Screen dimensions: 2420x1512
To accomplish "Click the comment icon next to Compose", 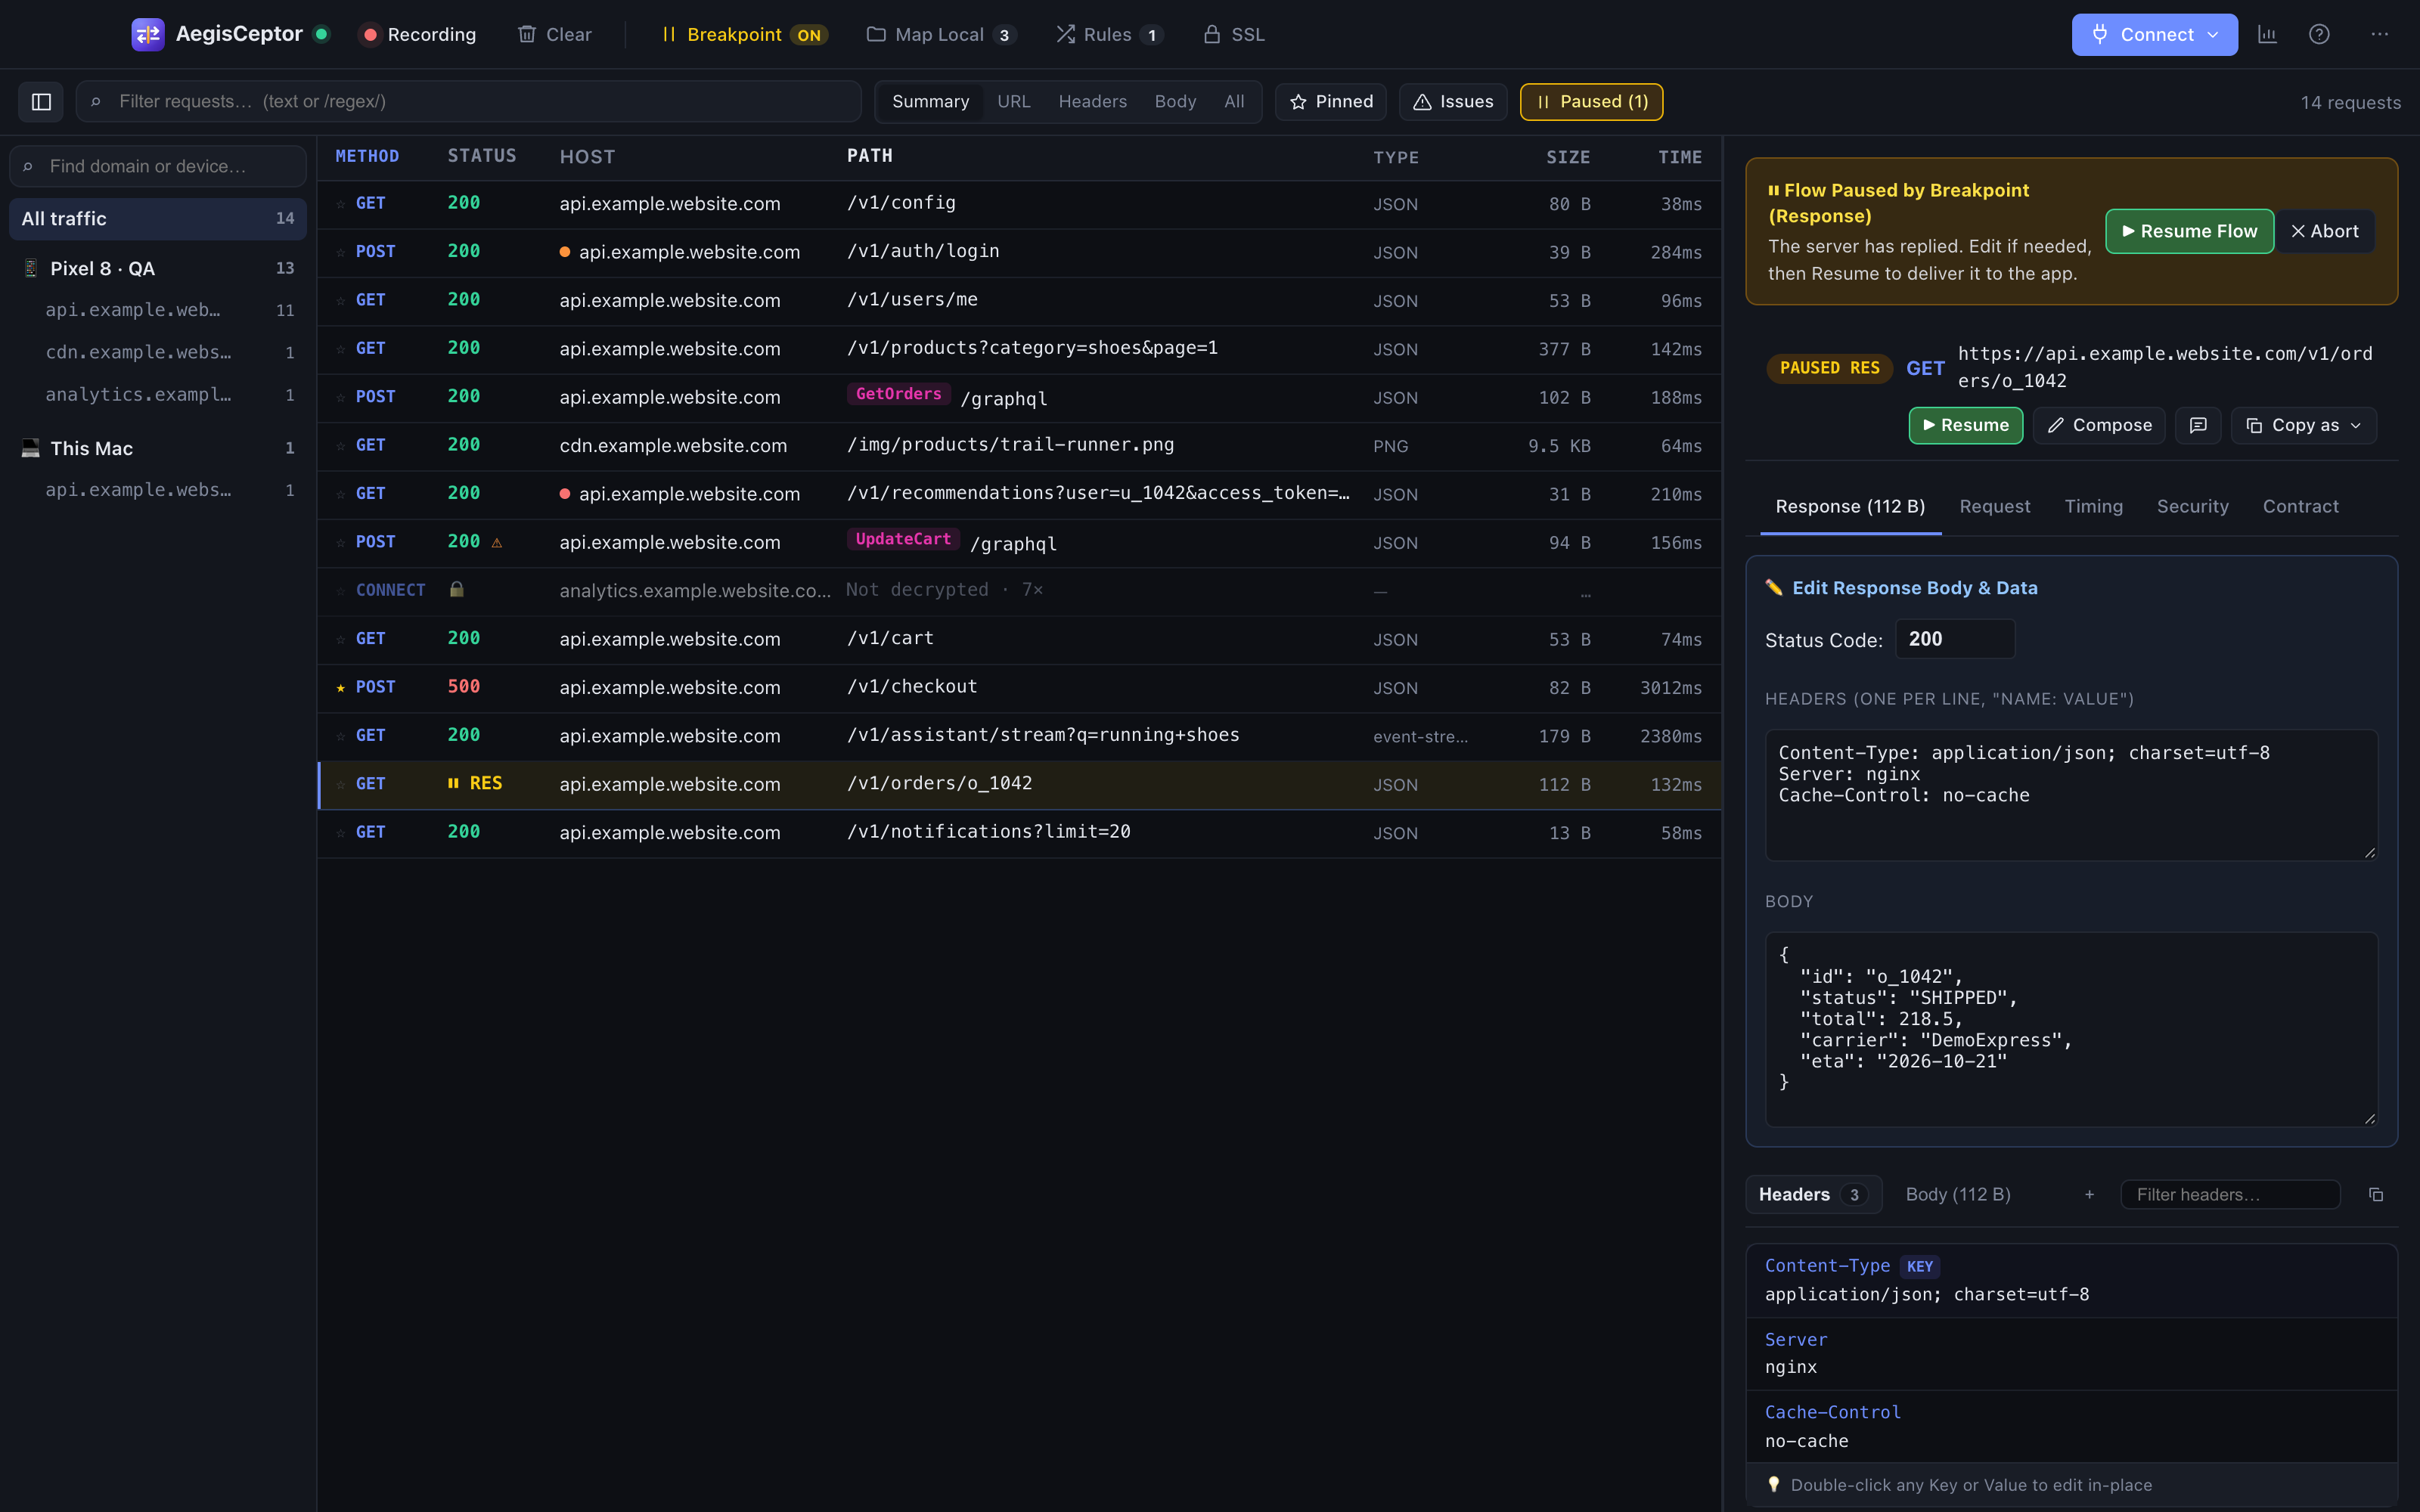I will 2198,425.
